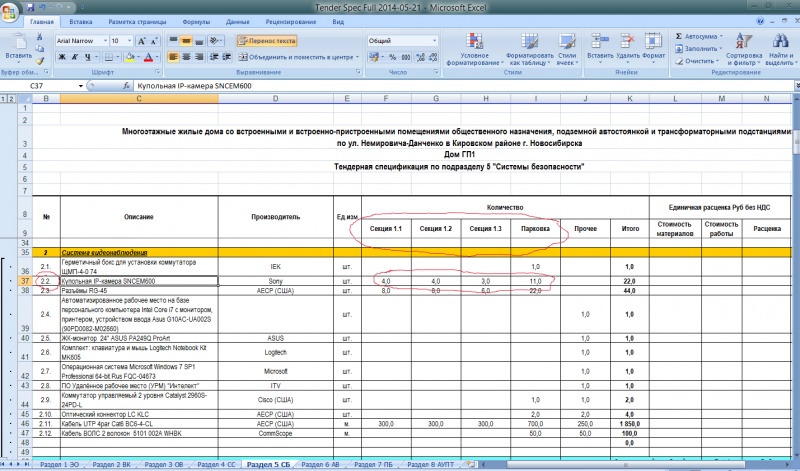Screen dimensions: 800x471
Task: Toggle outline level 1 button
Action: [x=4, y=99]
